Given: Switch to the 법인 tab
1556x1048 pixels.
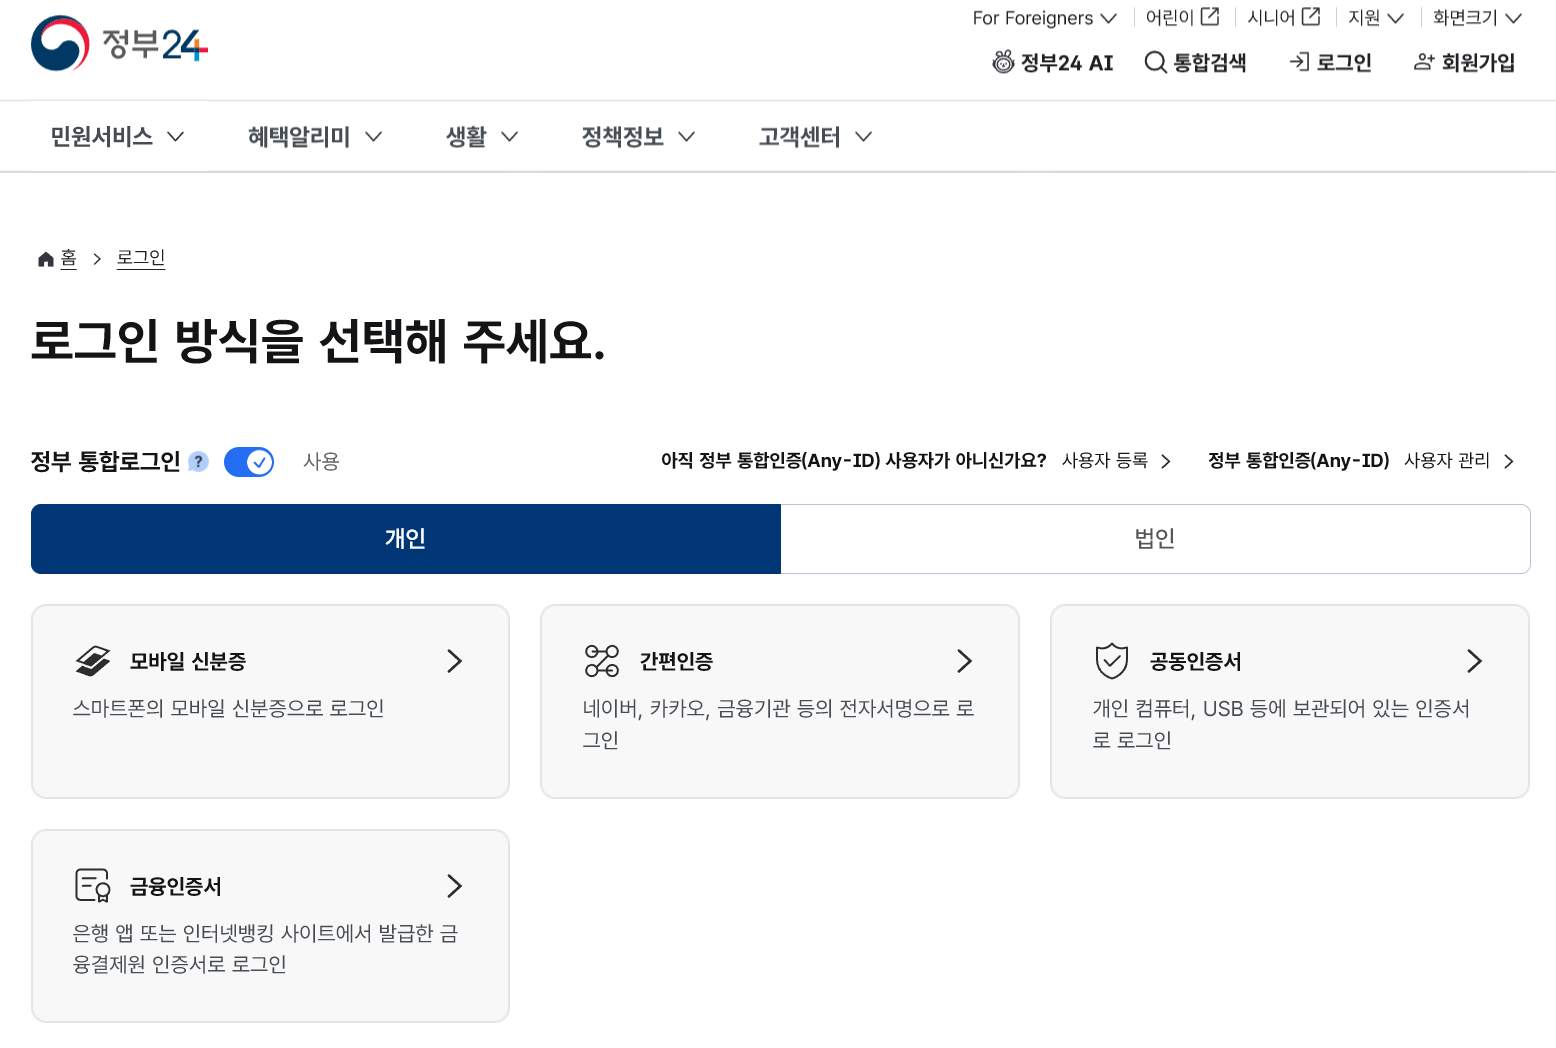Looking at the screenshot, I should click(x=1155, y=538).
